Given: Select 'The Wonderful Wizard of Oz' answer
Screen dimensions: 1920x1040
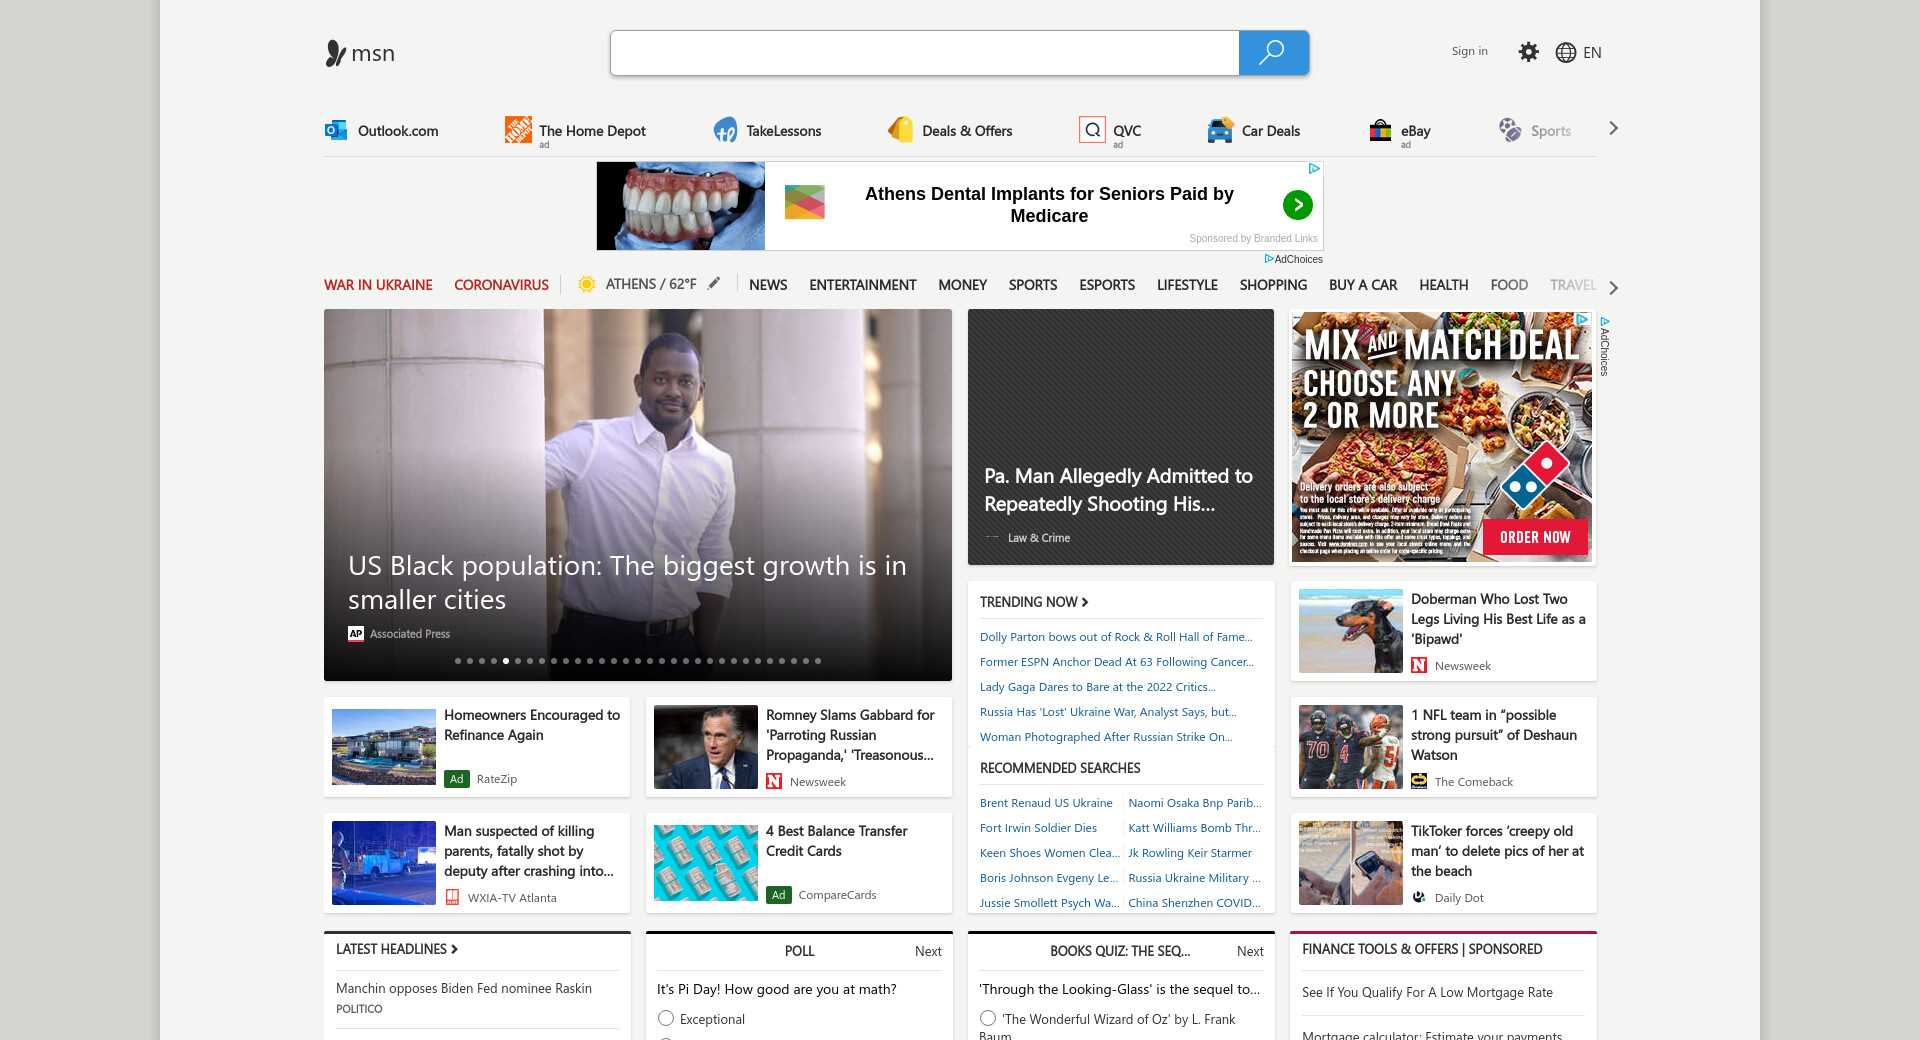Looking at the screenshot, I should tap(988, 1018).
